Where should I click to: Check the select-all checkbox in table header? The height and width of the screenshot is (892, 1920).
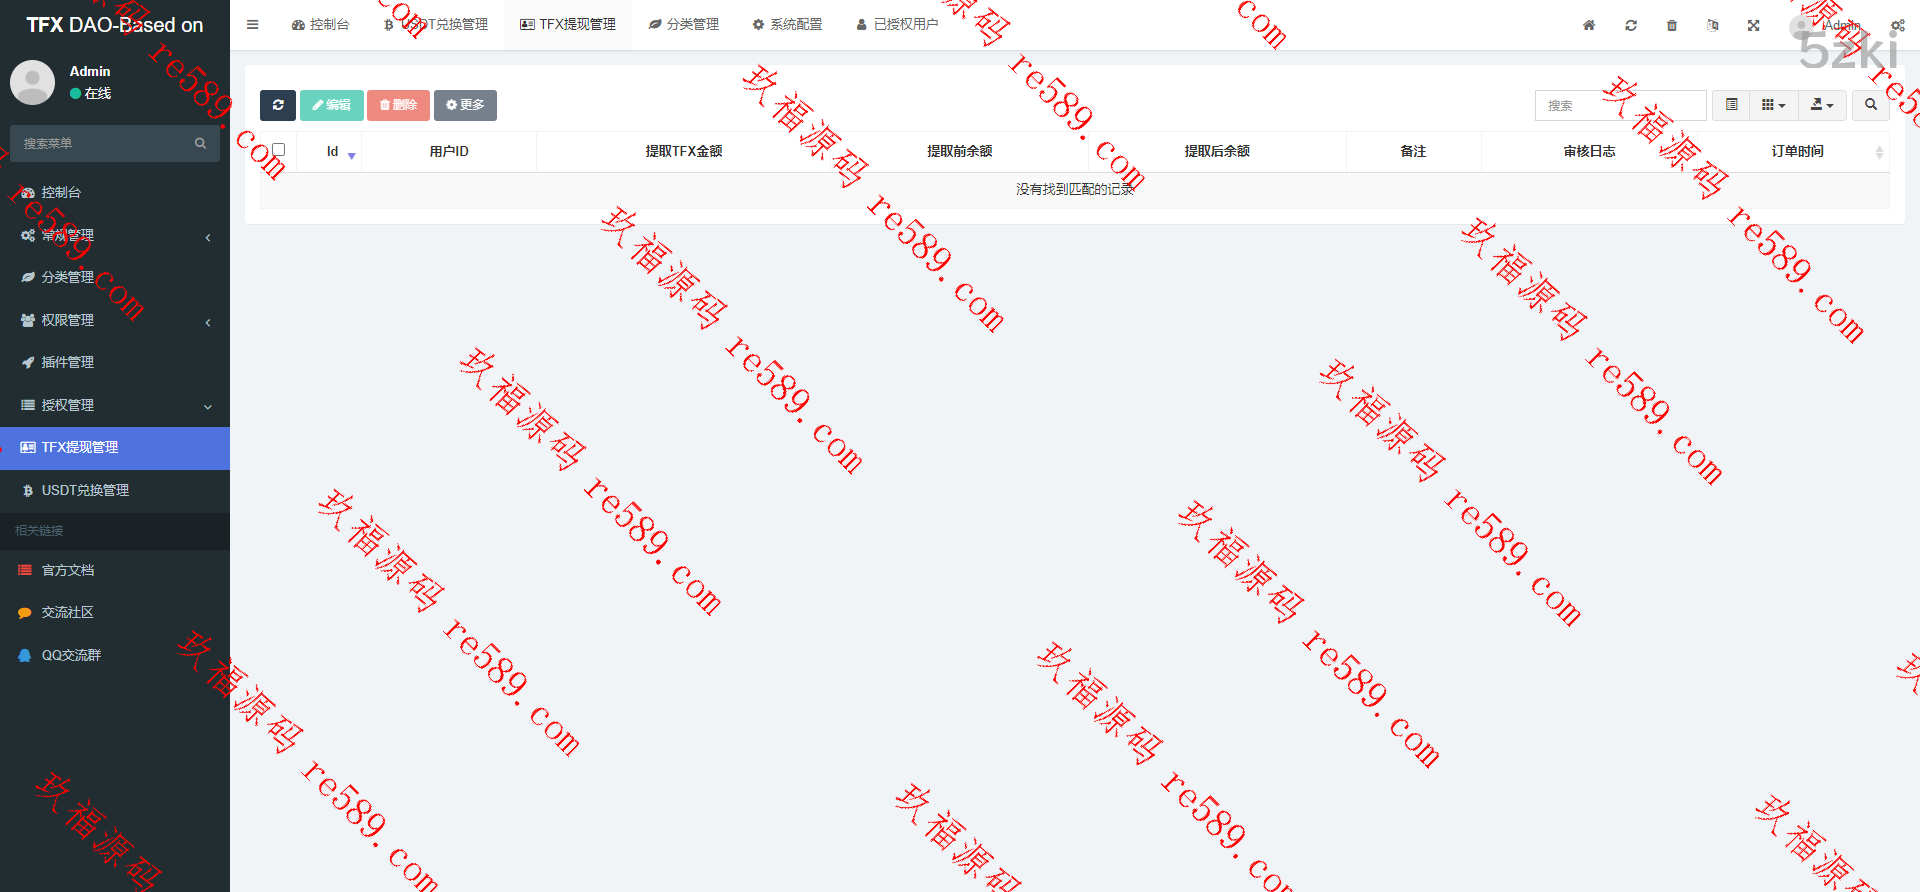tap(279, 150)
